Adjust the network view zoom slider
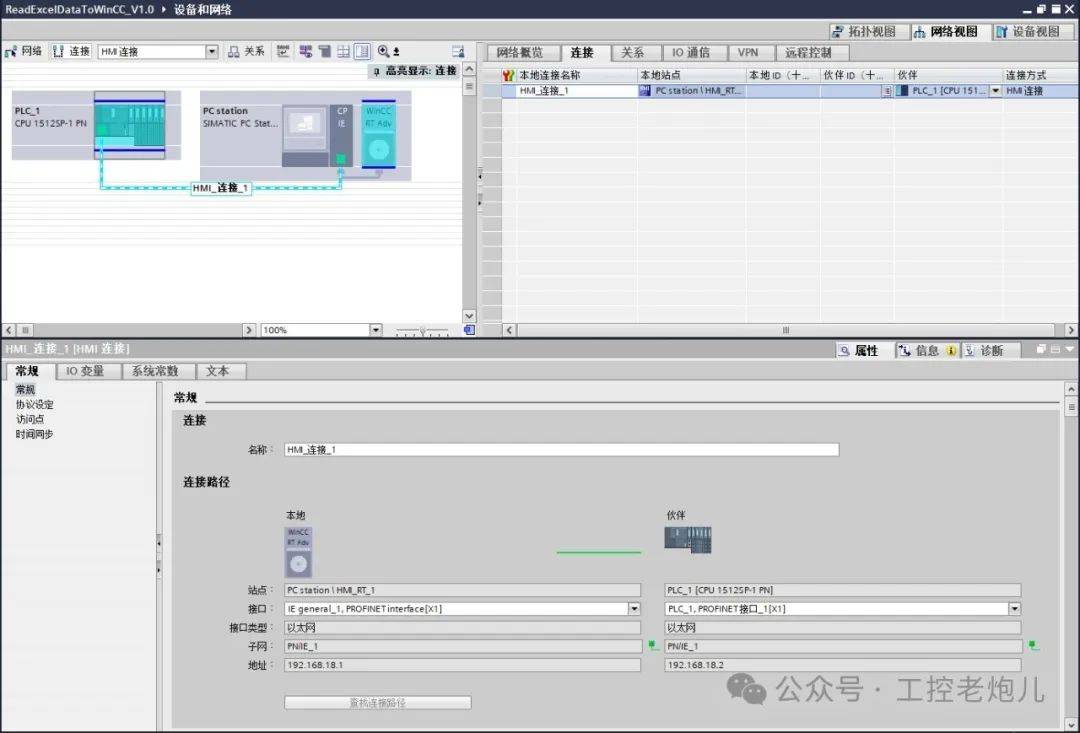The width and height of the screenshot is (1080, 733). tap(422, 331)
